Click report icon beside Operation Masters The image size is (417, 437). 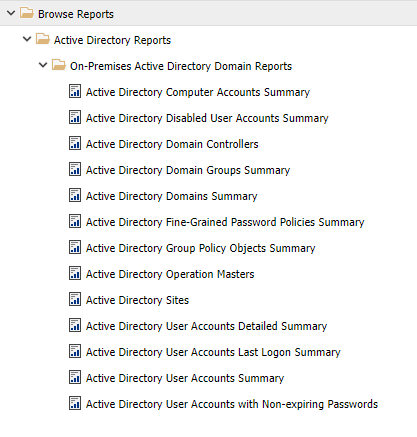pyautogui.click(x=75, y=273)
